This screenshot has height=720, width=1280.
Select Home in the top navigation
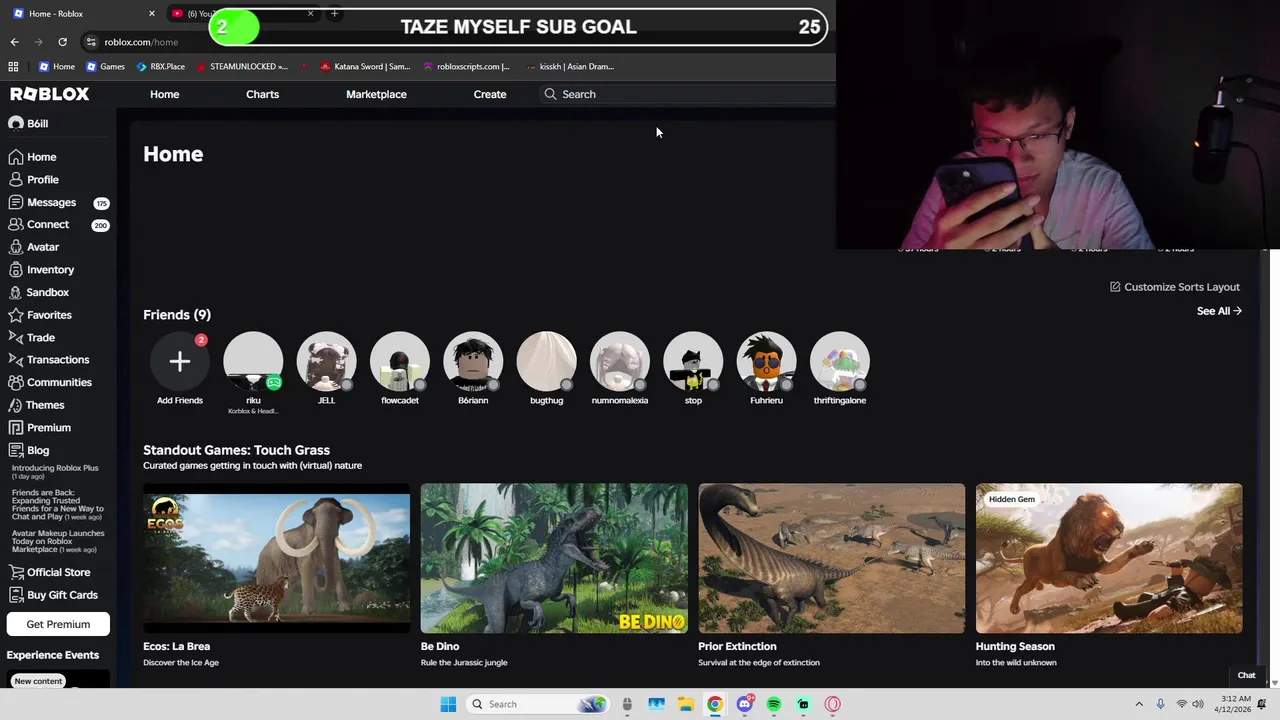(x=164, y=94)
